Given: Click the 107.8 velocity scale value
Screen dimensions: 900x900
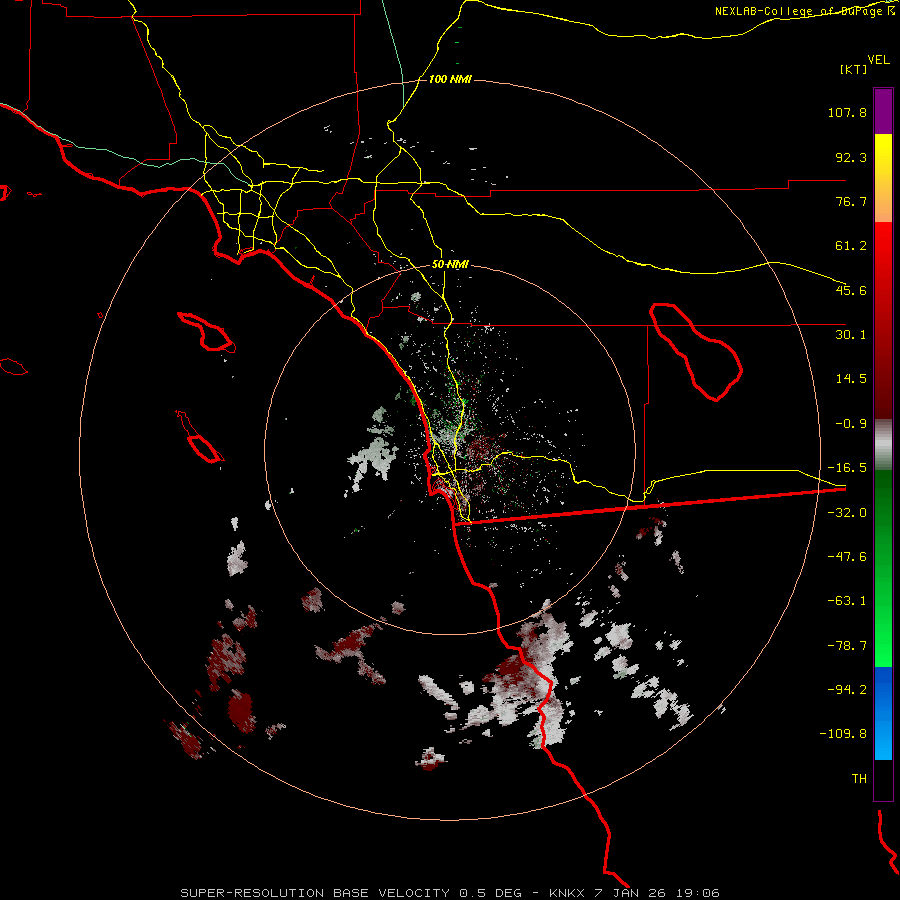Looking at the screenshot, I should [847, 112].
